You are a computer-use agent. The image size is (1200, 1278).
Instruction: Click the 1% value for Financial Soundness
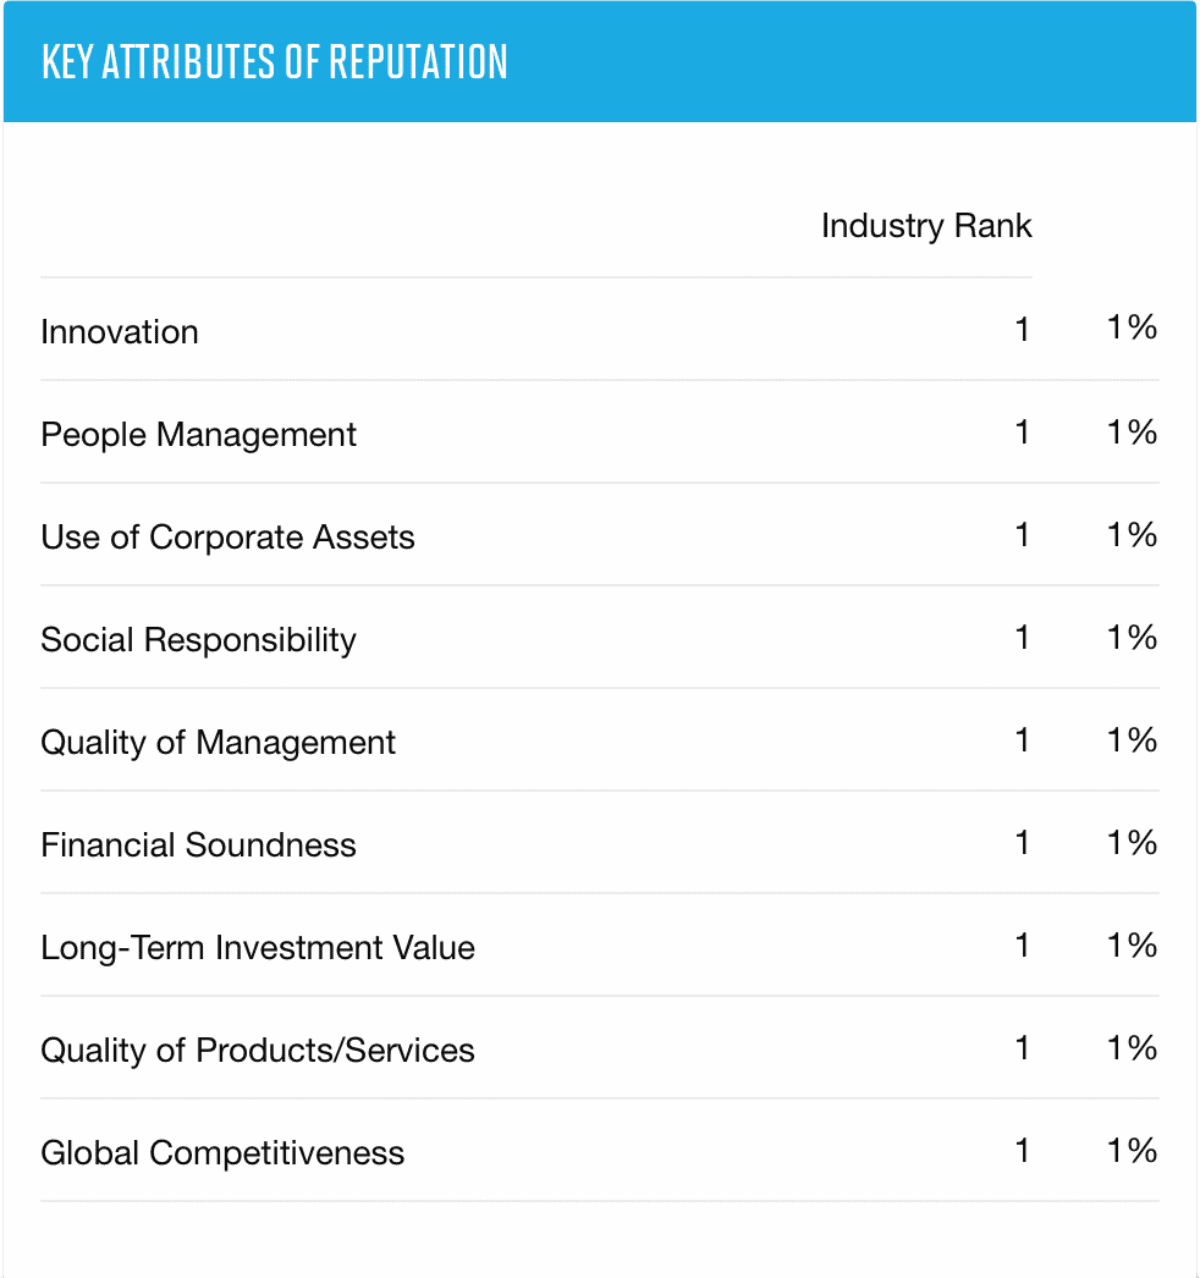coord(1132,843)
